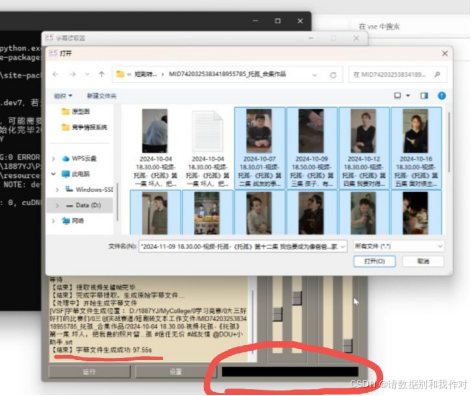Click the forward arrow in the Open dialog
471x396 pixels.
72,74
